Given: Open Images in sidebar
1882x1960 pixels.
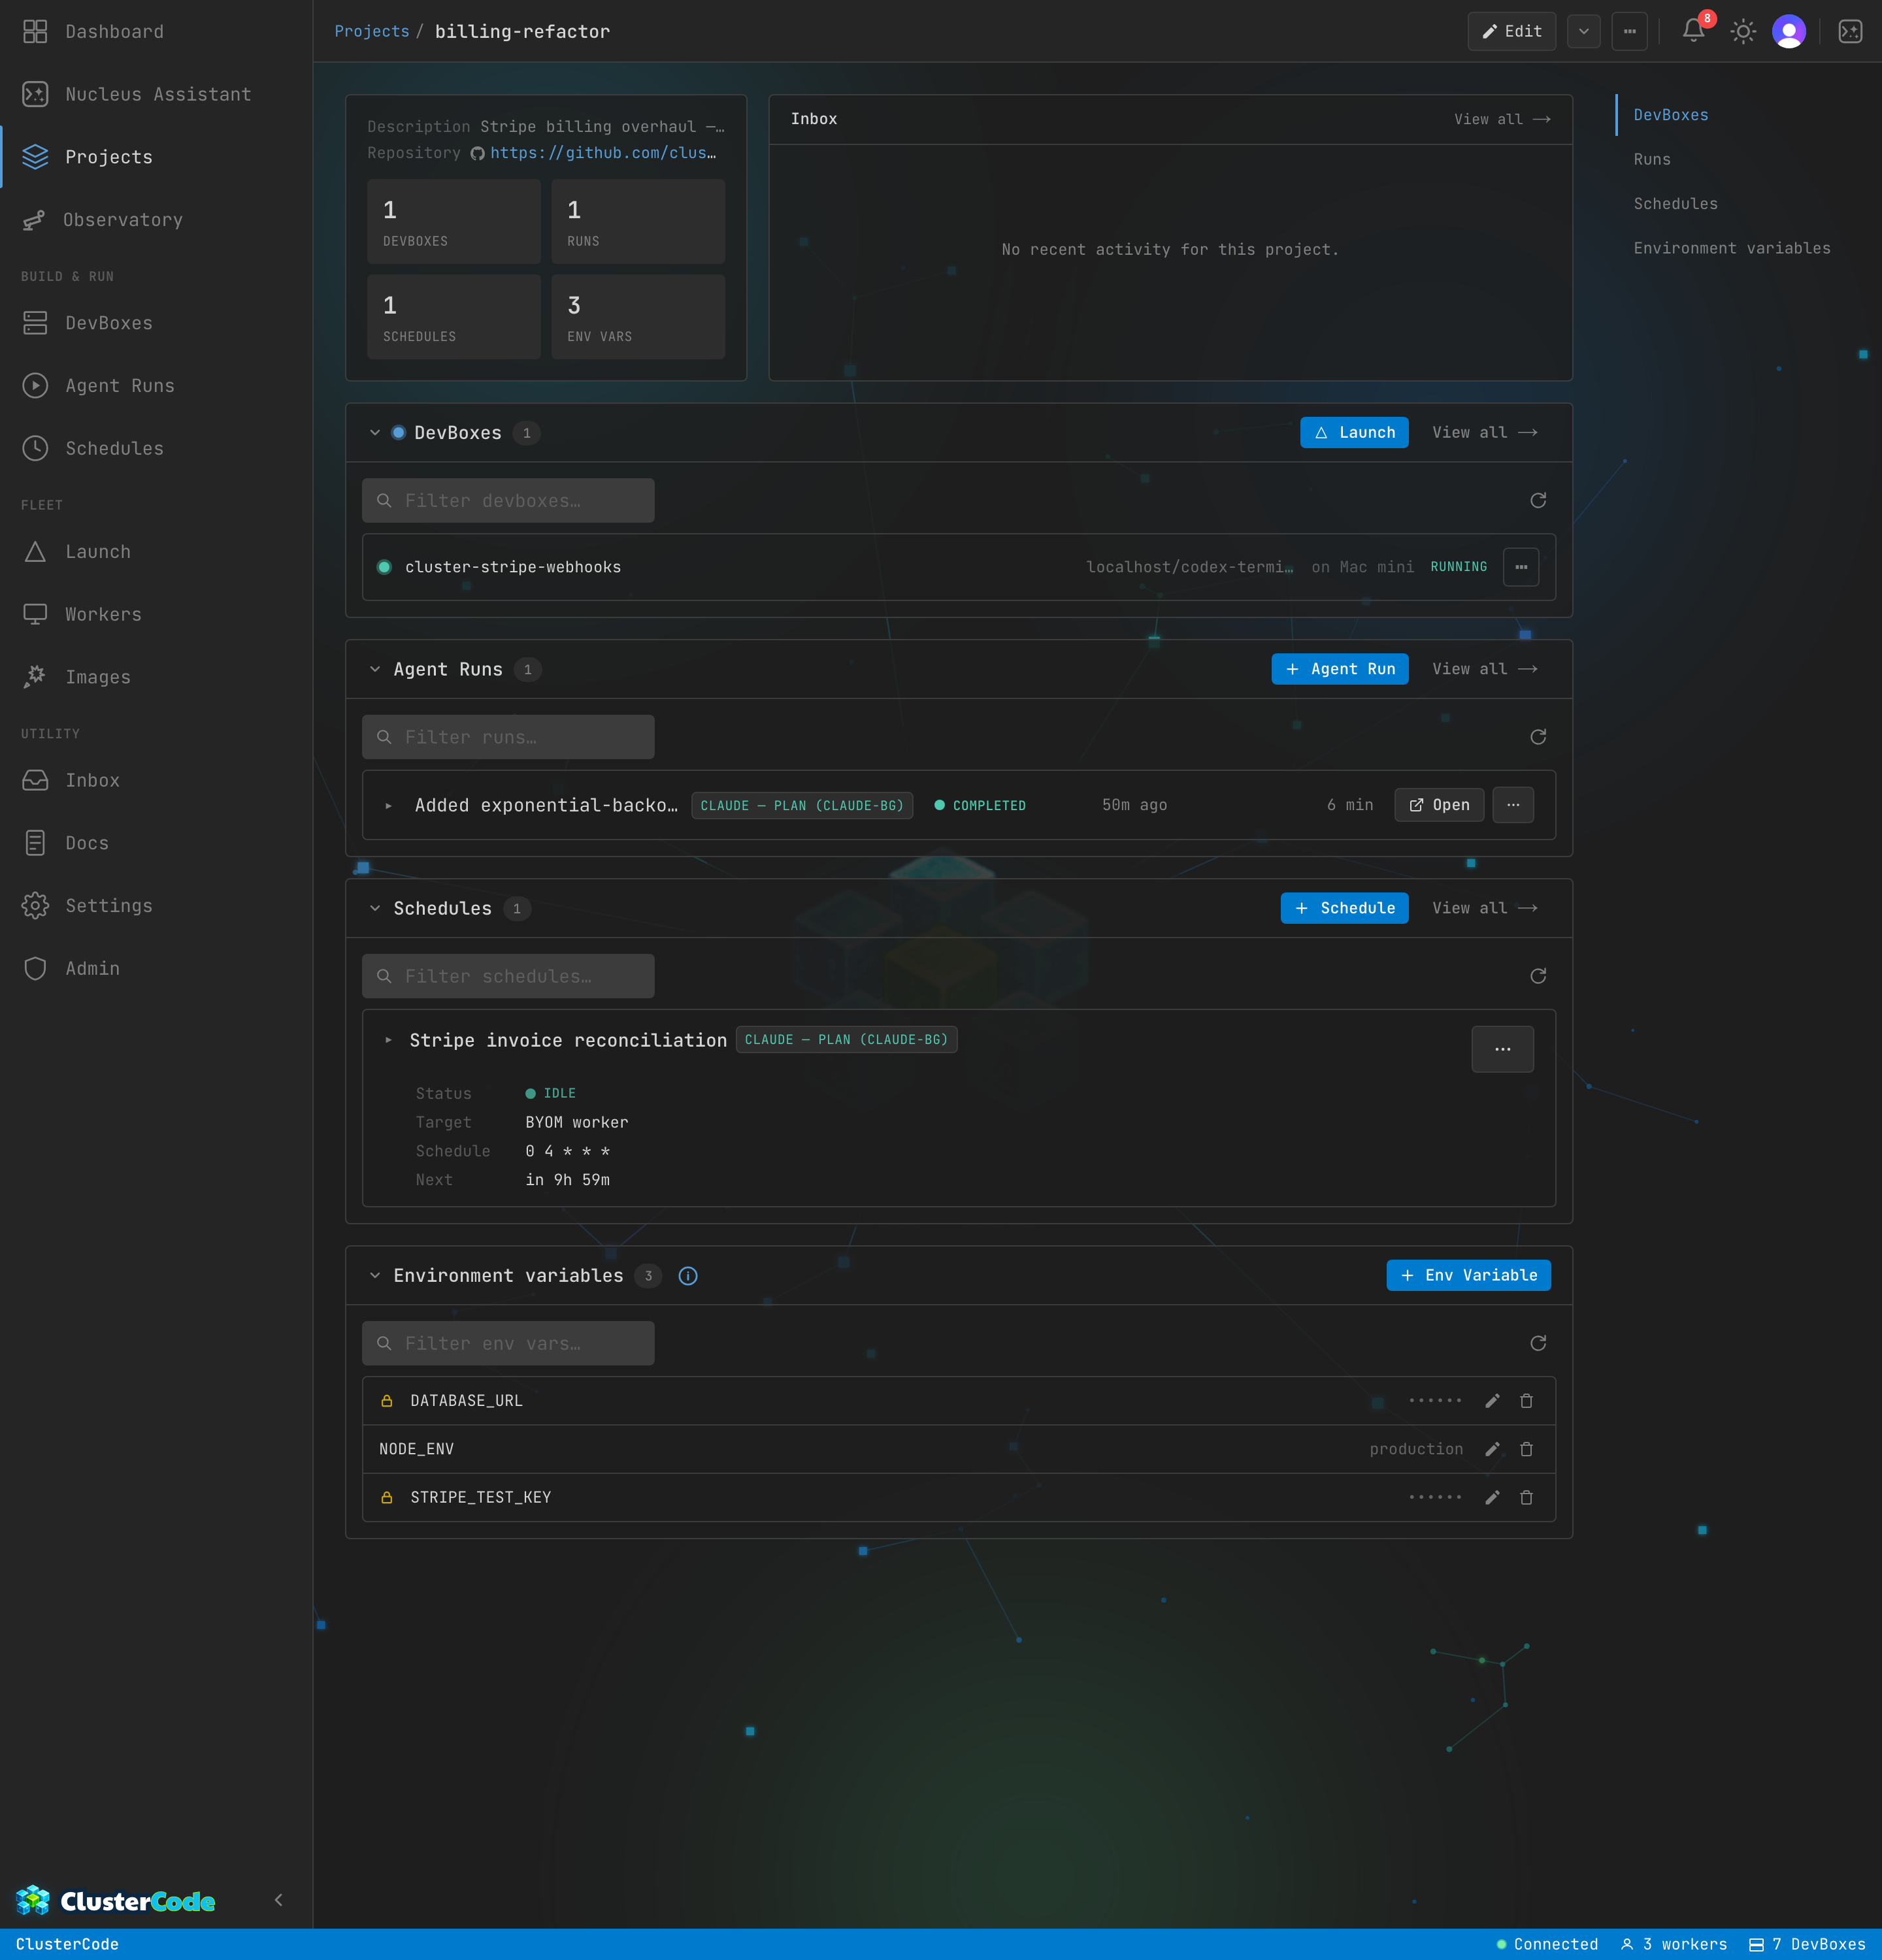Looking at the screenshot, I should click(x=156, y=677).
